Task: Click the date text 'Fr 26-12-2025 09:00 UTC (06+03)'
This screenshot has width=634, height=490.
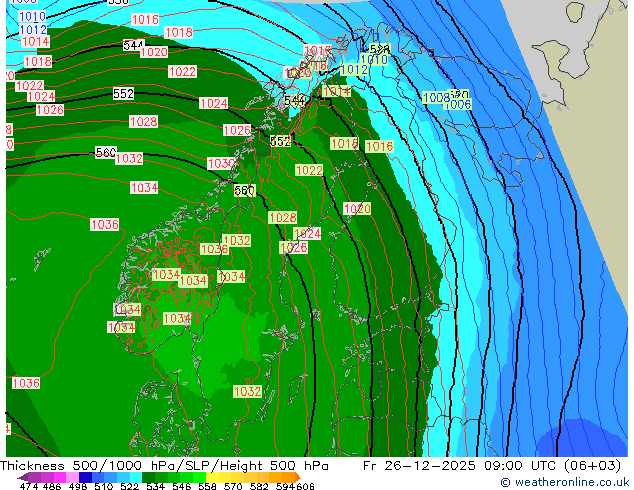Action: [x=492, y=466]
